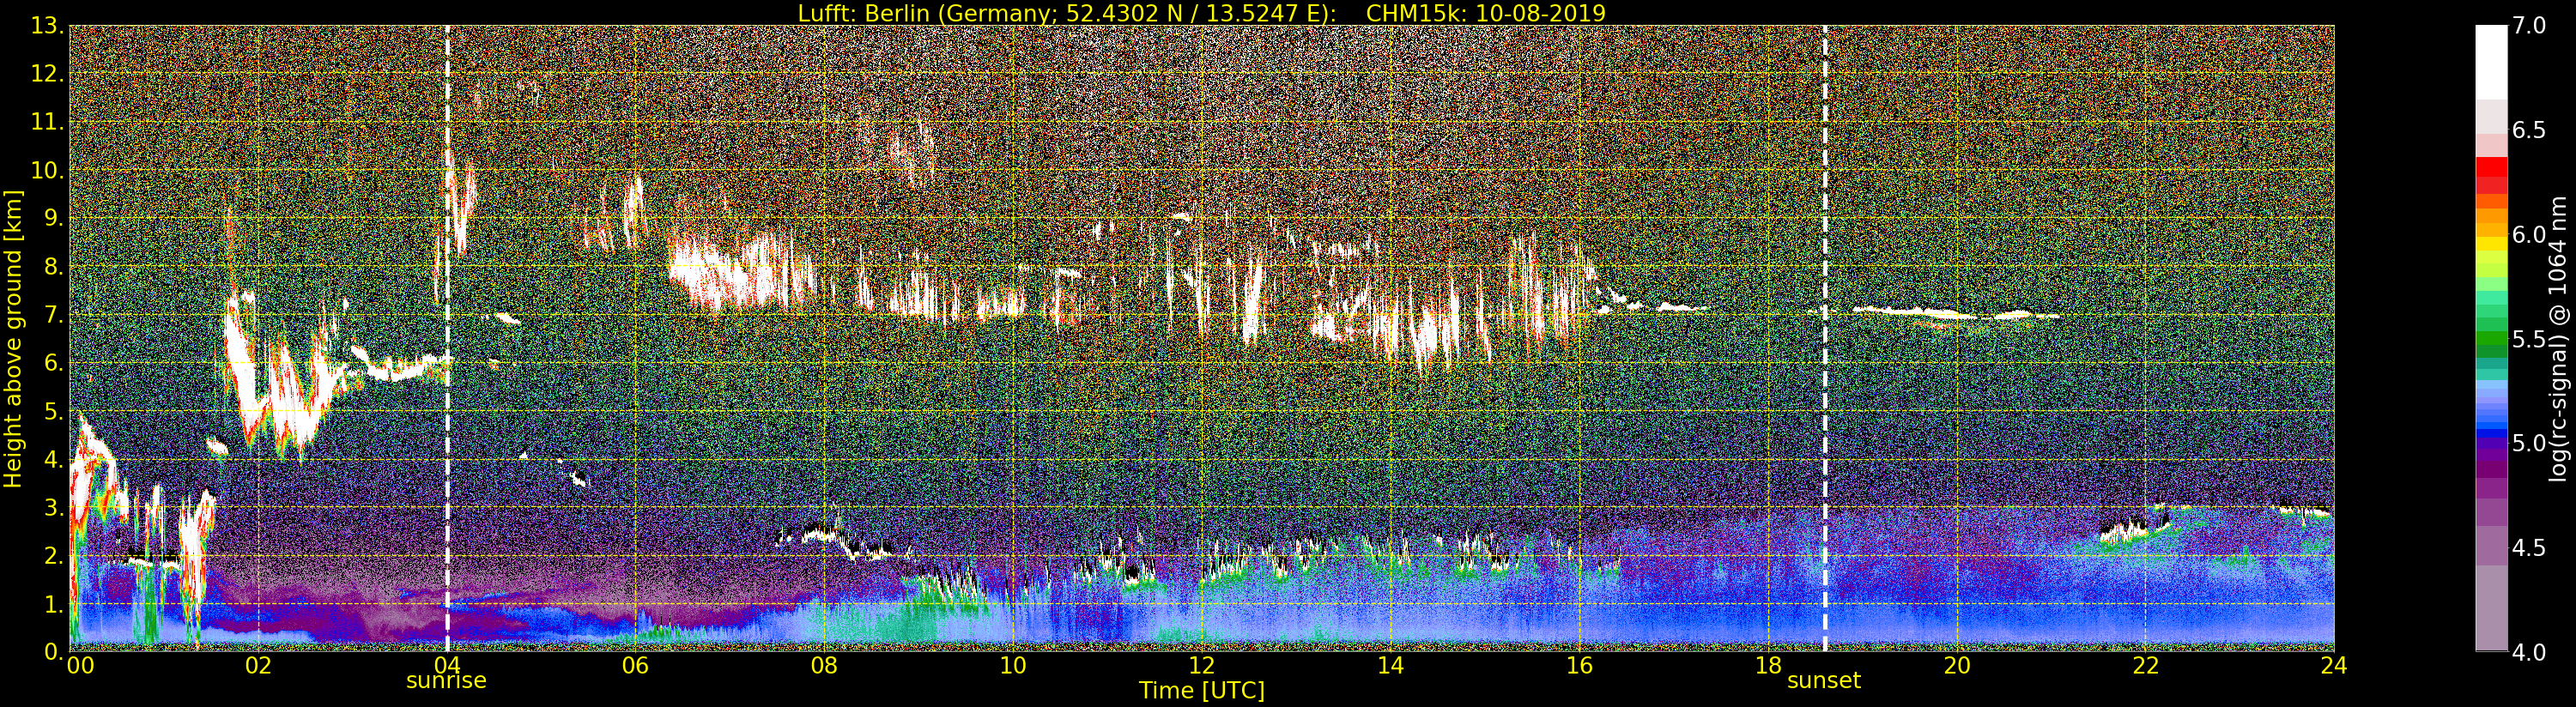Click time axis tick label '10'
This screenshot has height=707, width=2576.
coord(1013,665)
